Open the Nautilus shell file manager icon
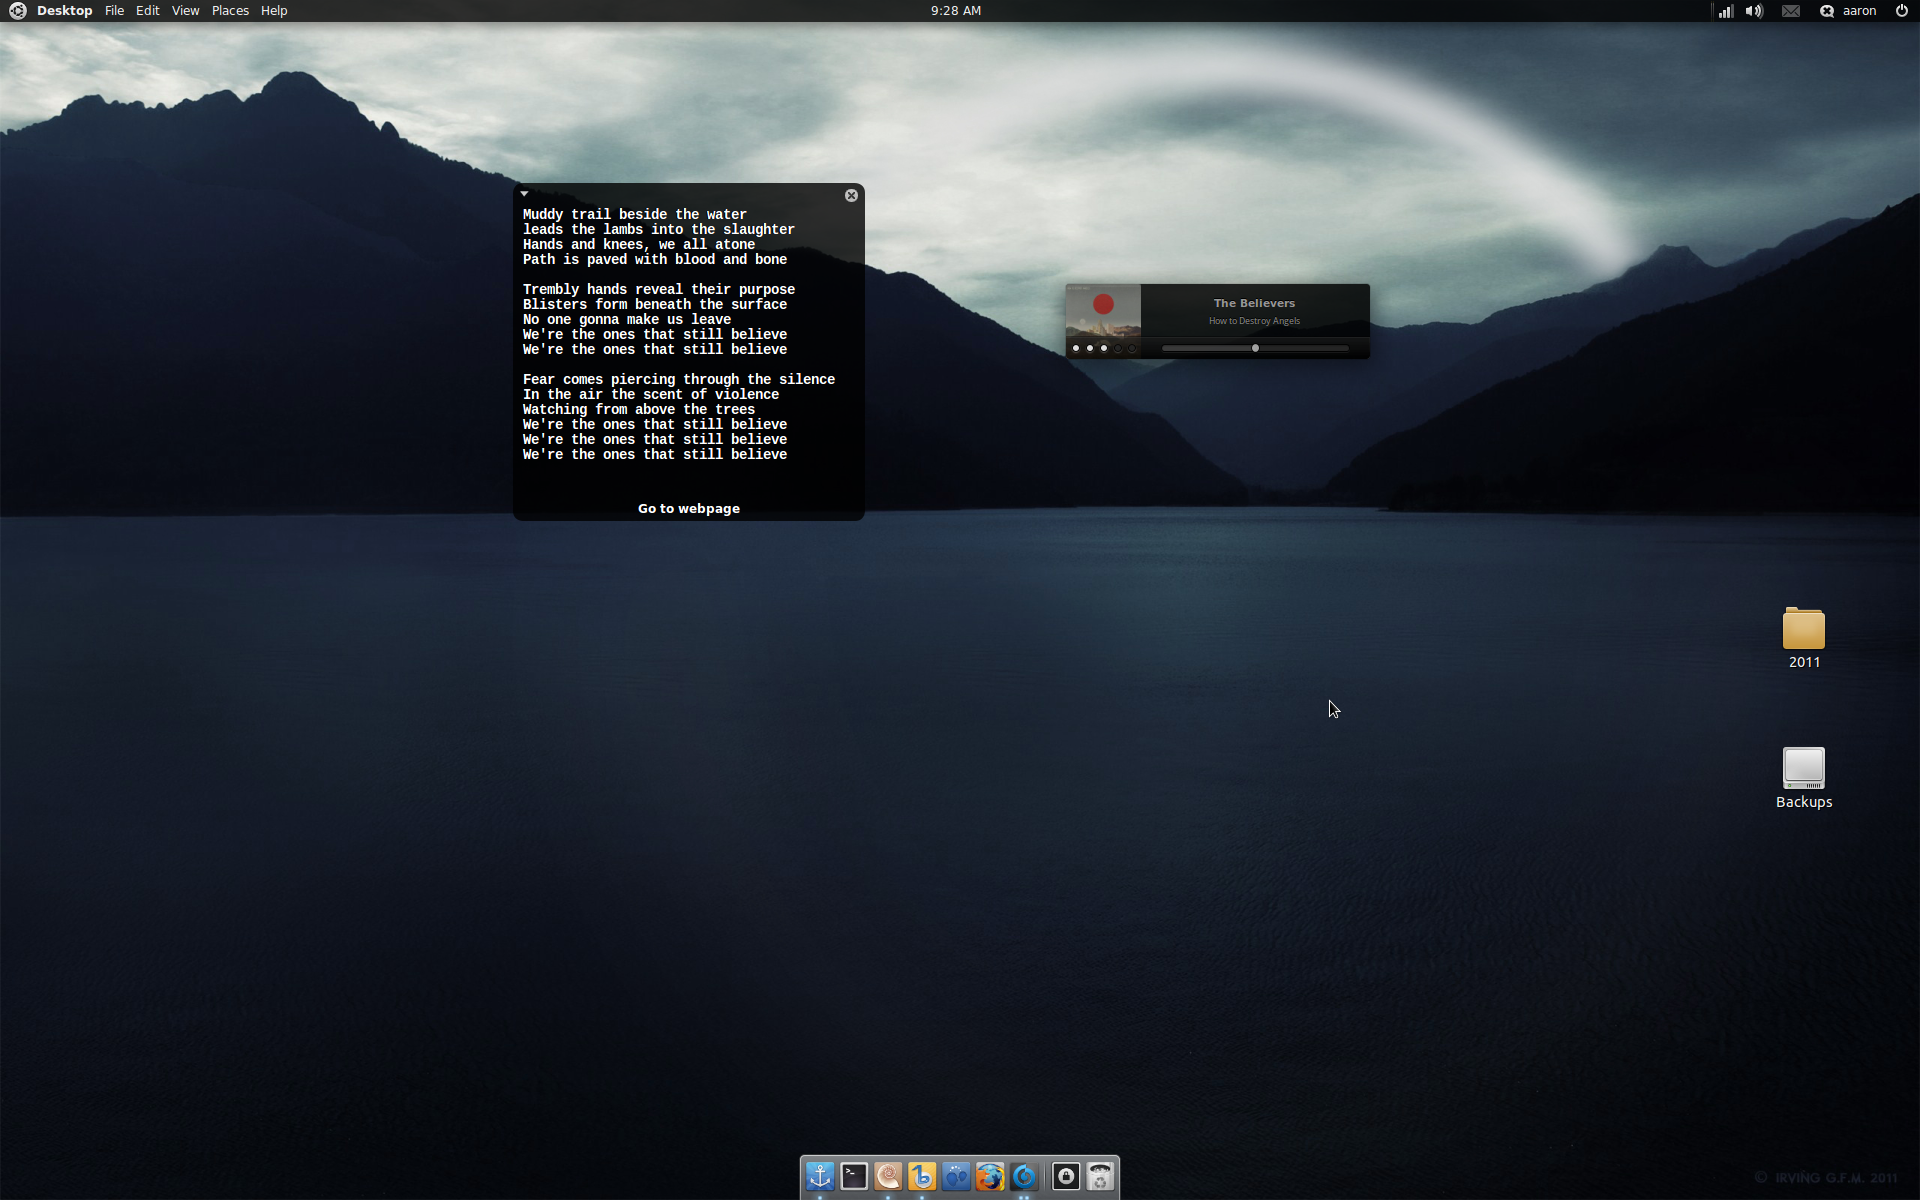Viewport: 1920px width, 1200px height. point(888,1177)
